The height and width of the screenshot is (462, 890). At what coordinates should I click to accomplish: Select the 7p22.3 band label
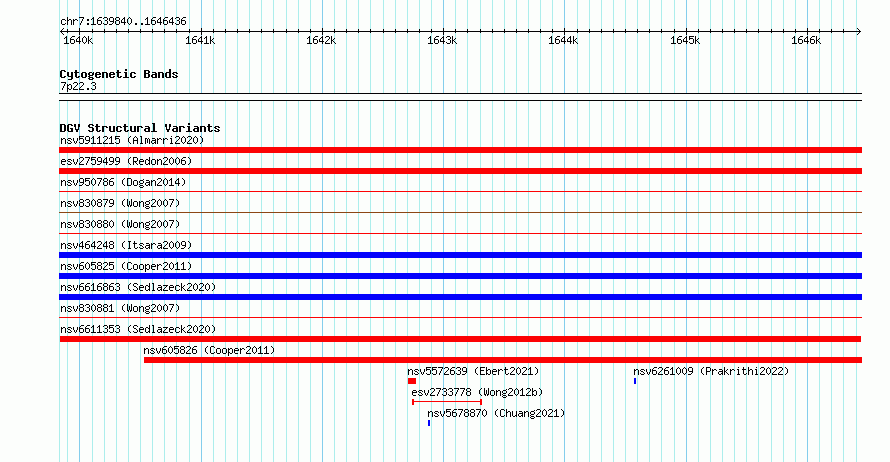[x=78, y=86]
